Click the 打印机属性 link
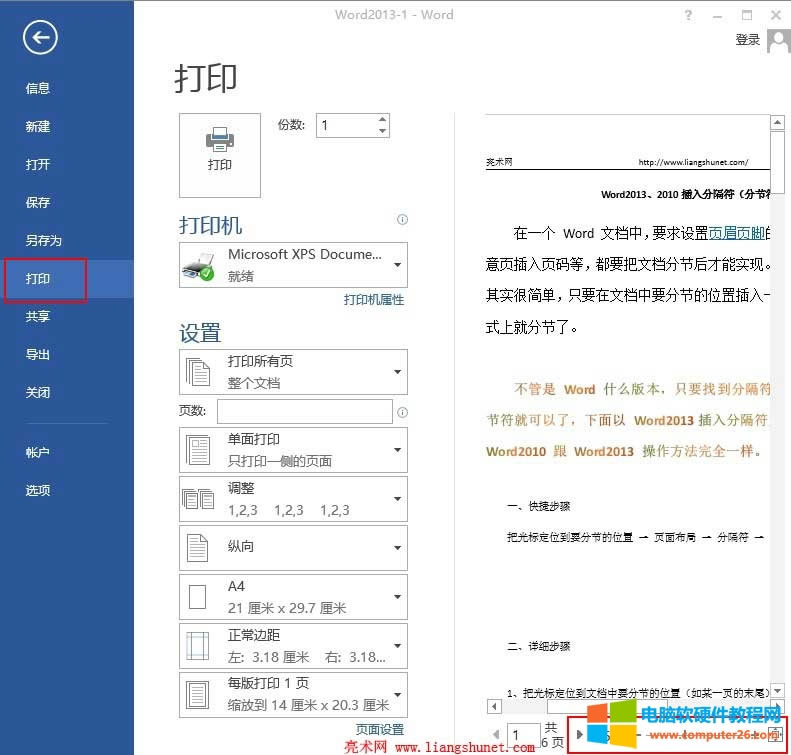The height and width of the screenshot is (755, 791). pos(374,300)
